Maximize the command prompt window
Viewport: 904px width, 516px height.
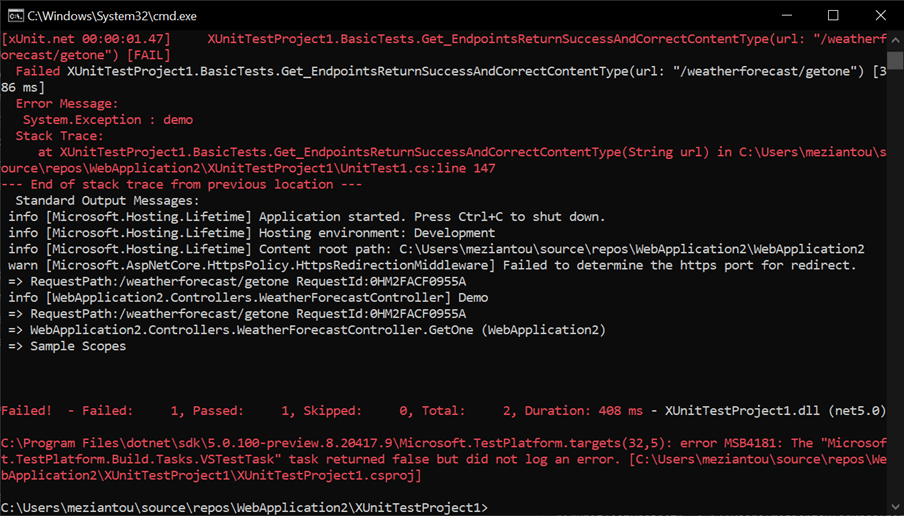pos(833,15)
